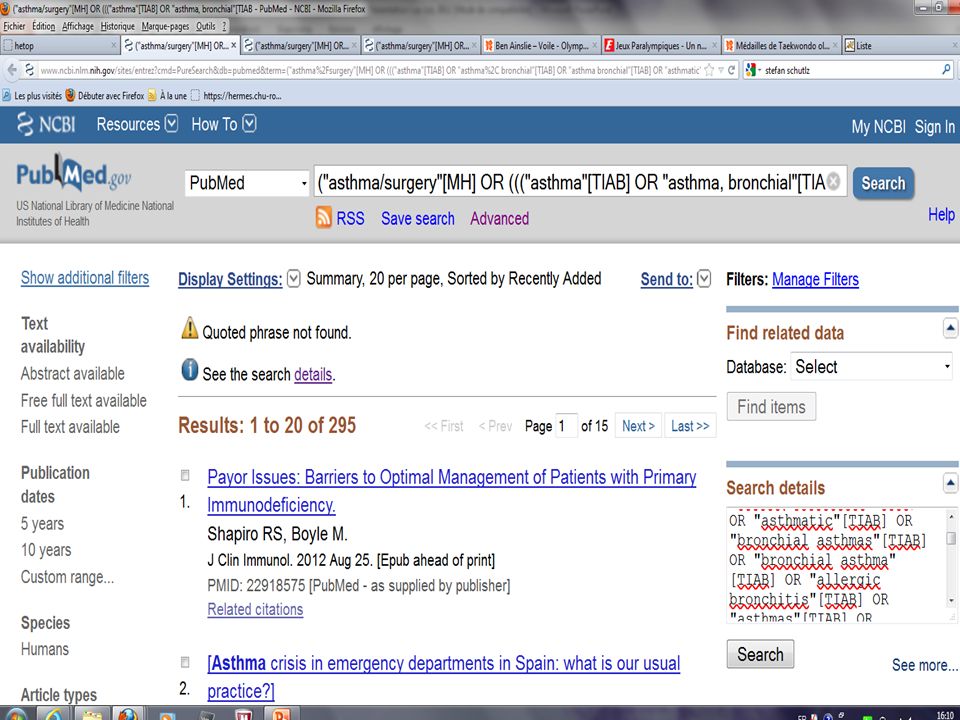This screenshot has width=960, height=720.
Task: Click the NCBI logo in header
Action: pyautogui.click(x=46, y=124)
